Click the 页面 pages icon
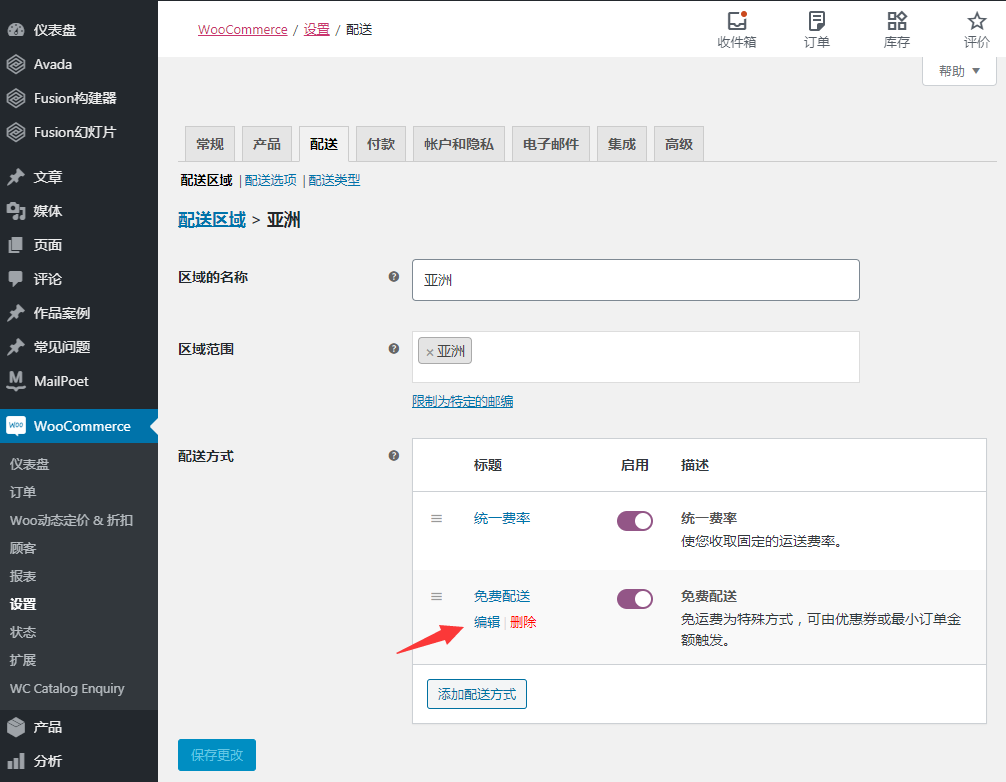 pyautogui.click(x=16, y=245)
